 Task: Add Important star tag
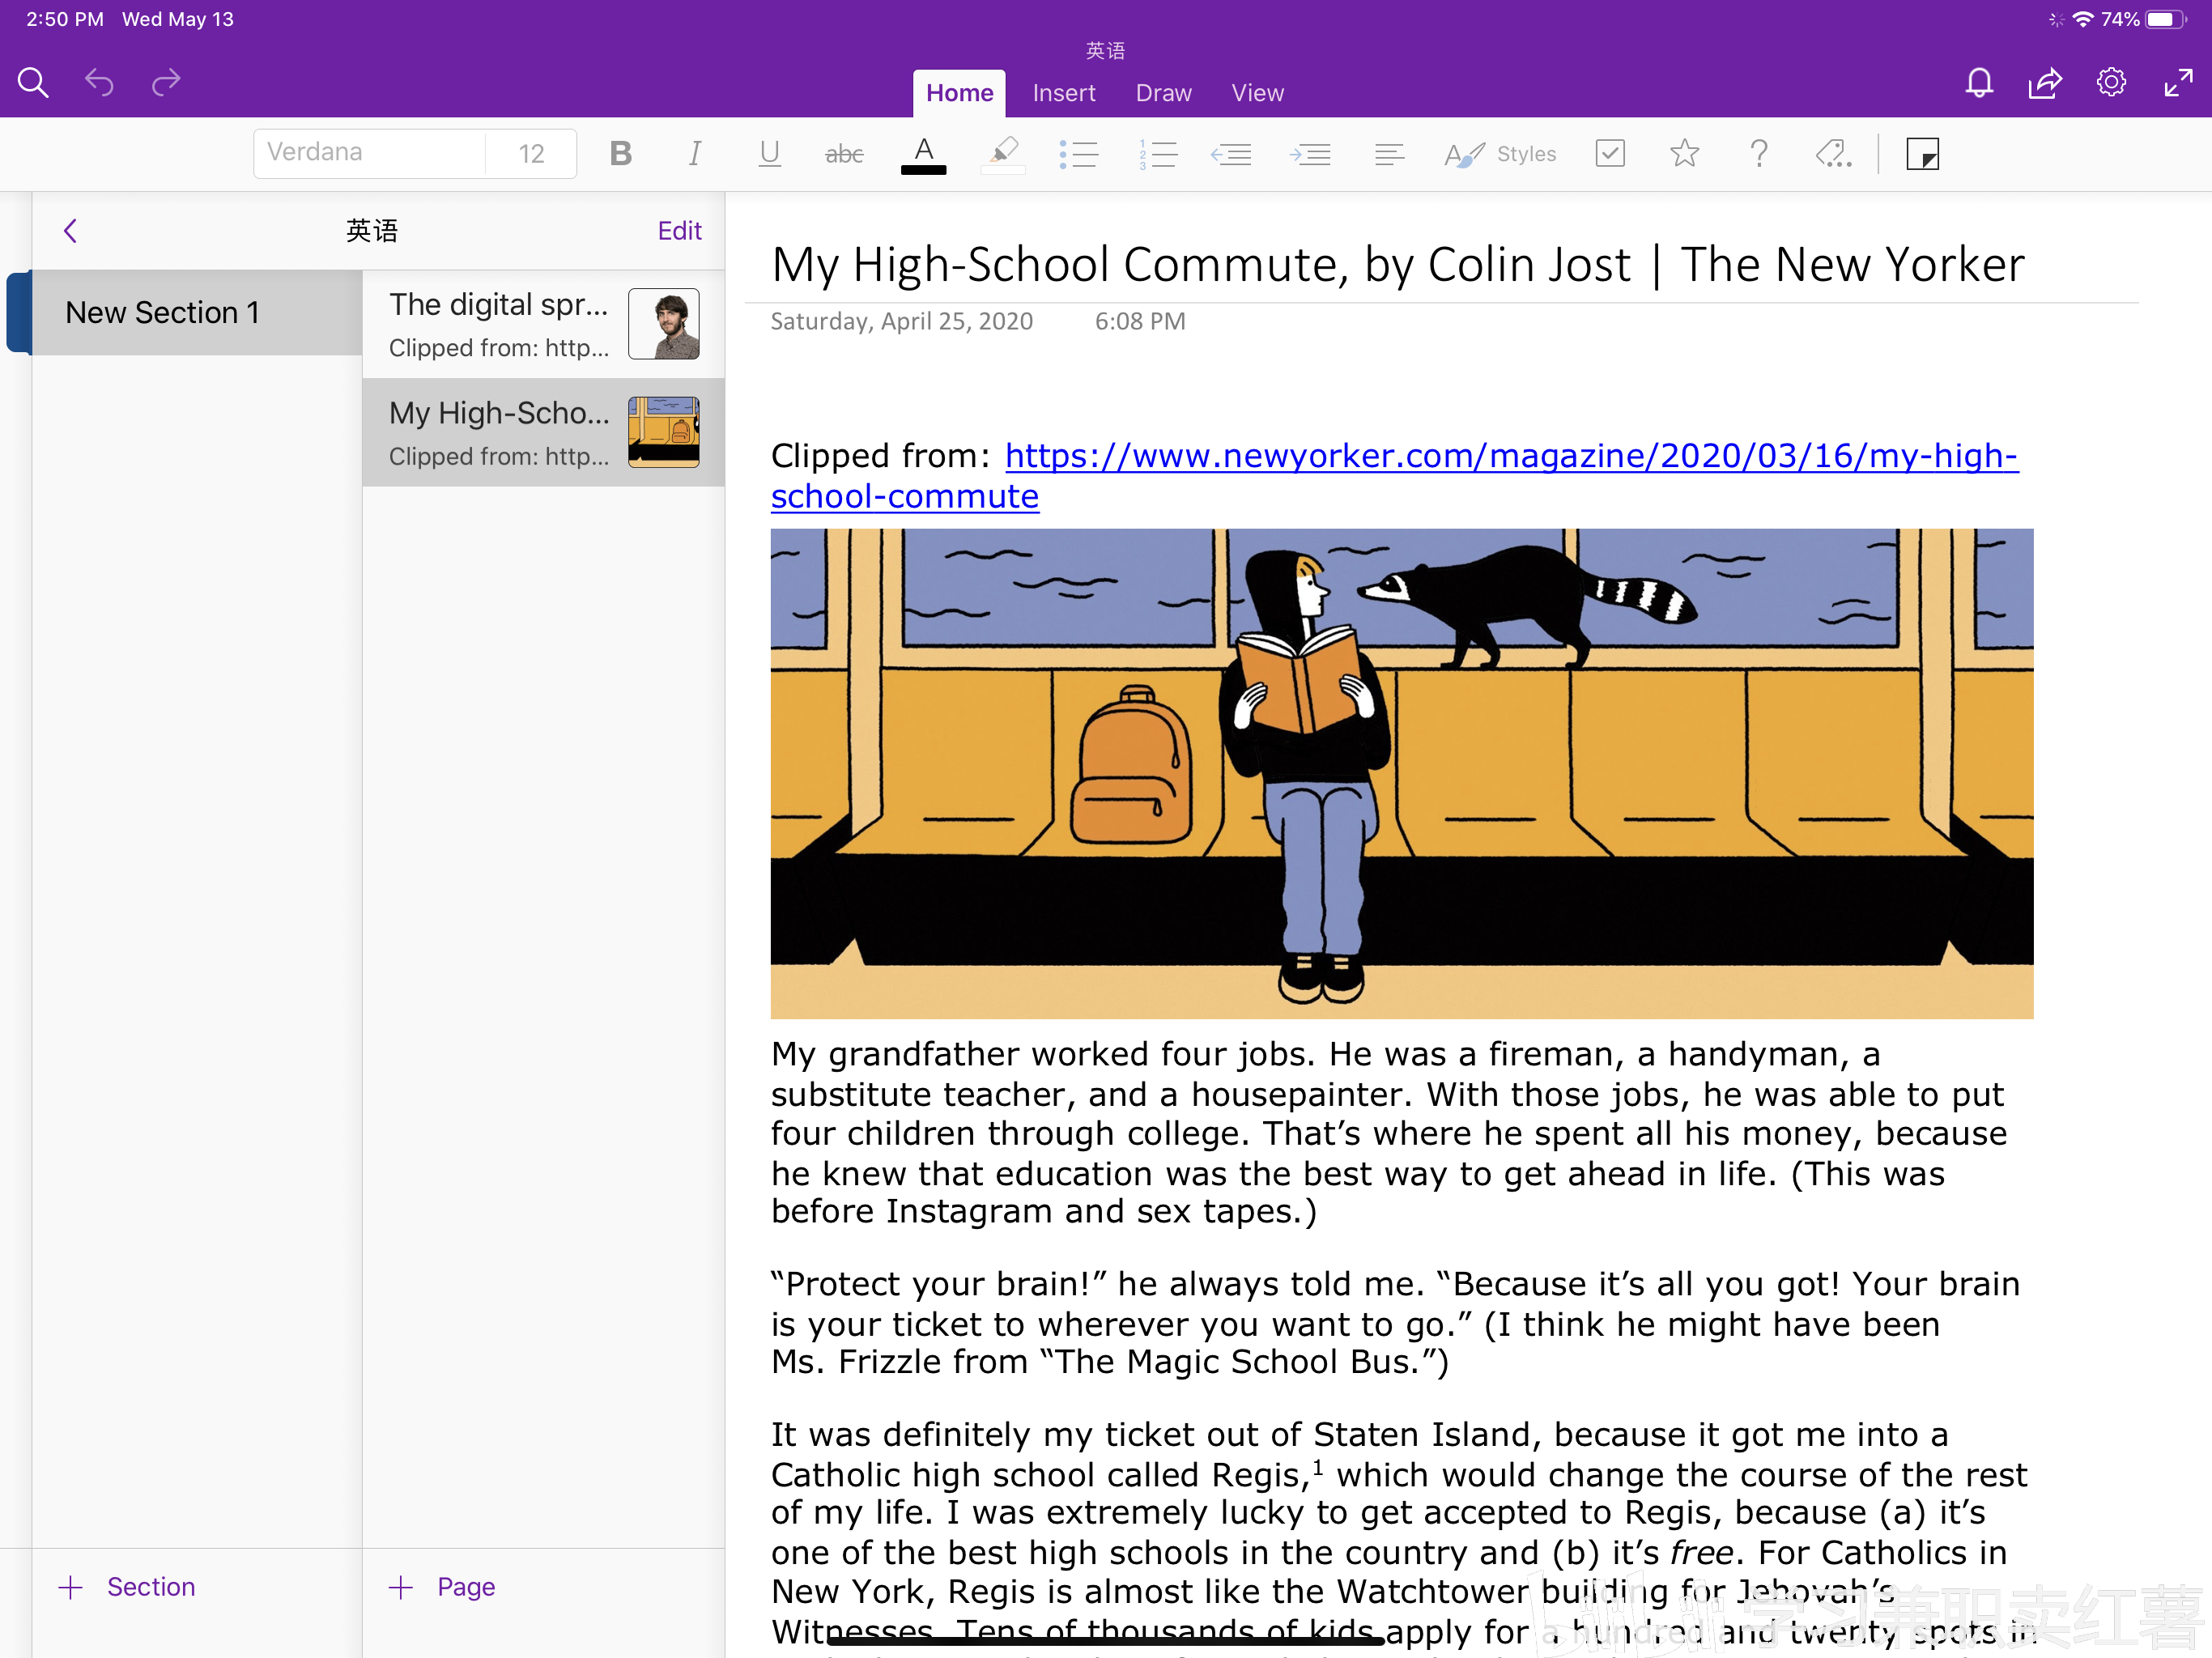tap(1685, 153)
